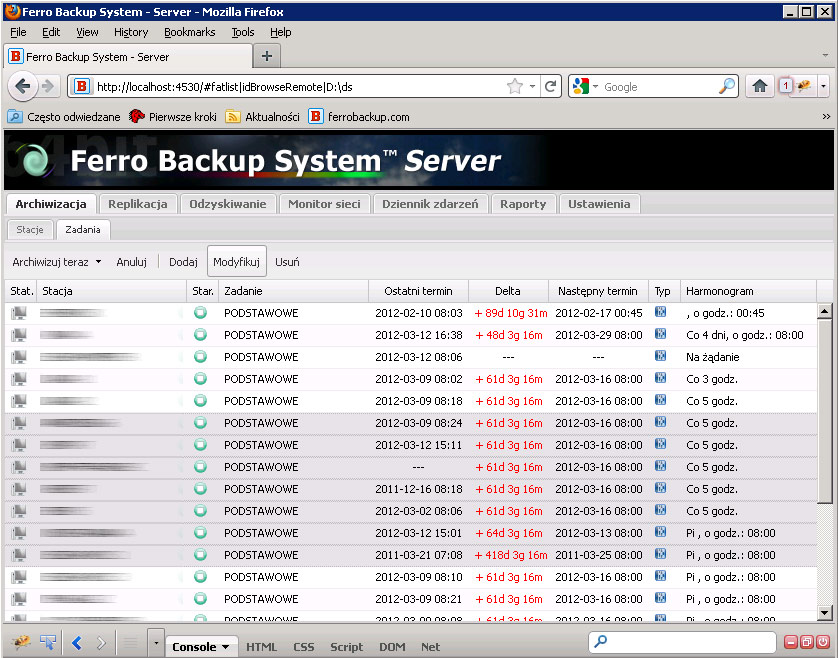The image size is (838, 658).
Task: Click the Firefox home icon
Action: (760, 87)
